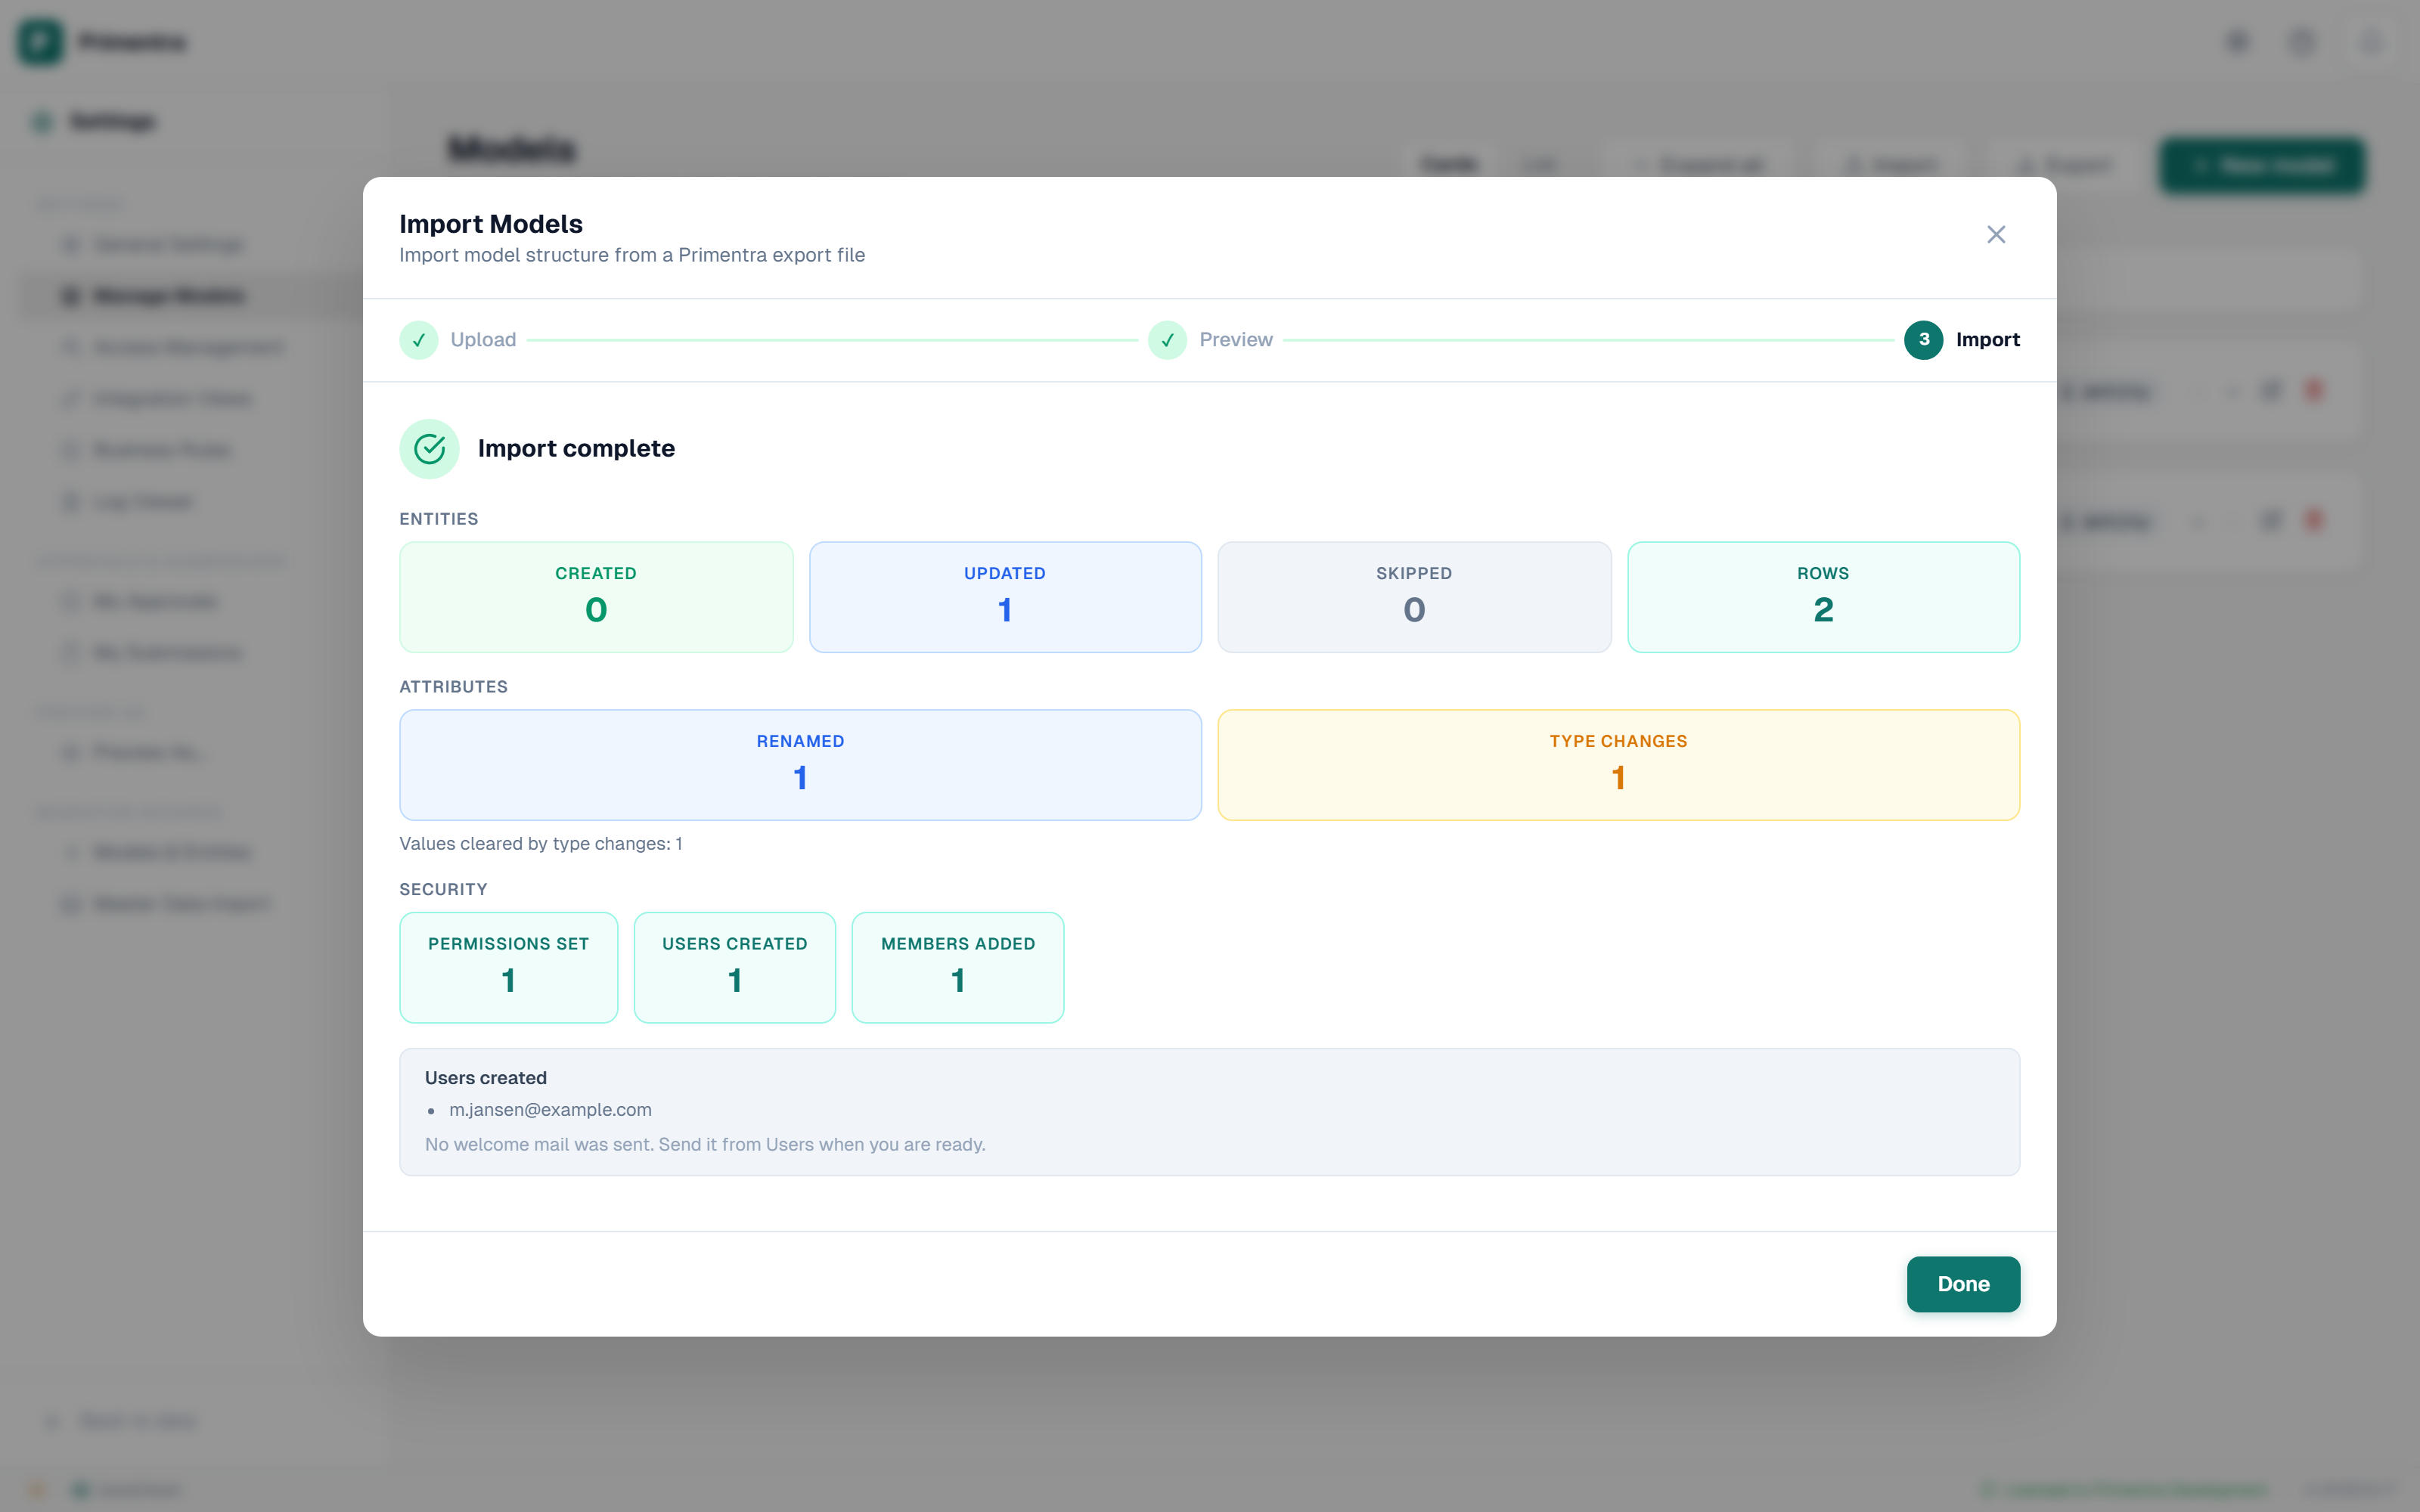Click the ATTRIBUTES section label
2420x1512 pixels.
point(454,687)
